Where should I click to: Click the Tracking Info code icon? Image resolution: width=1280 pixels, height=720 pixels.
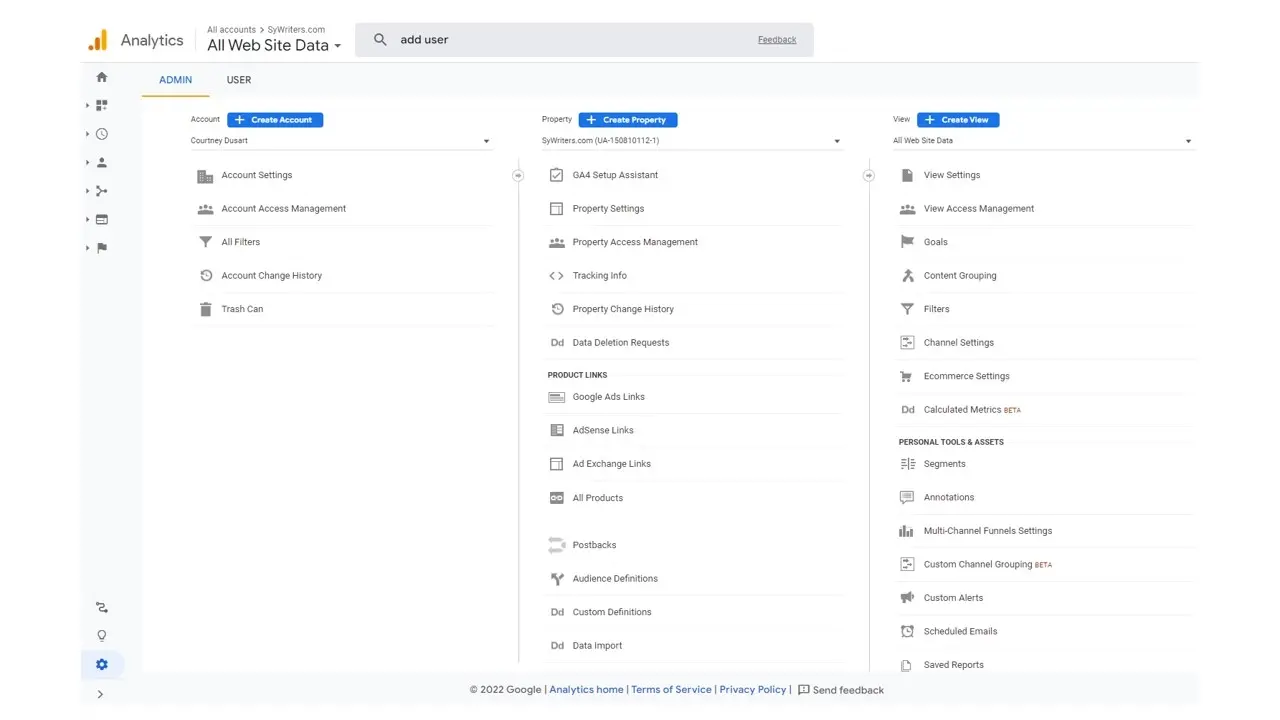click(557, 276)
